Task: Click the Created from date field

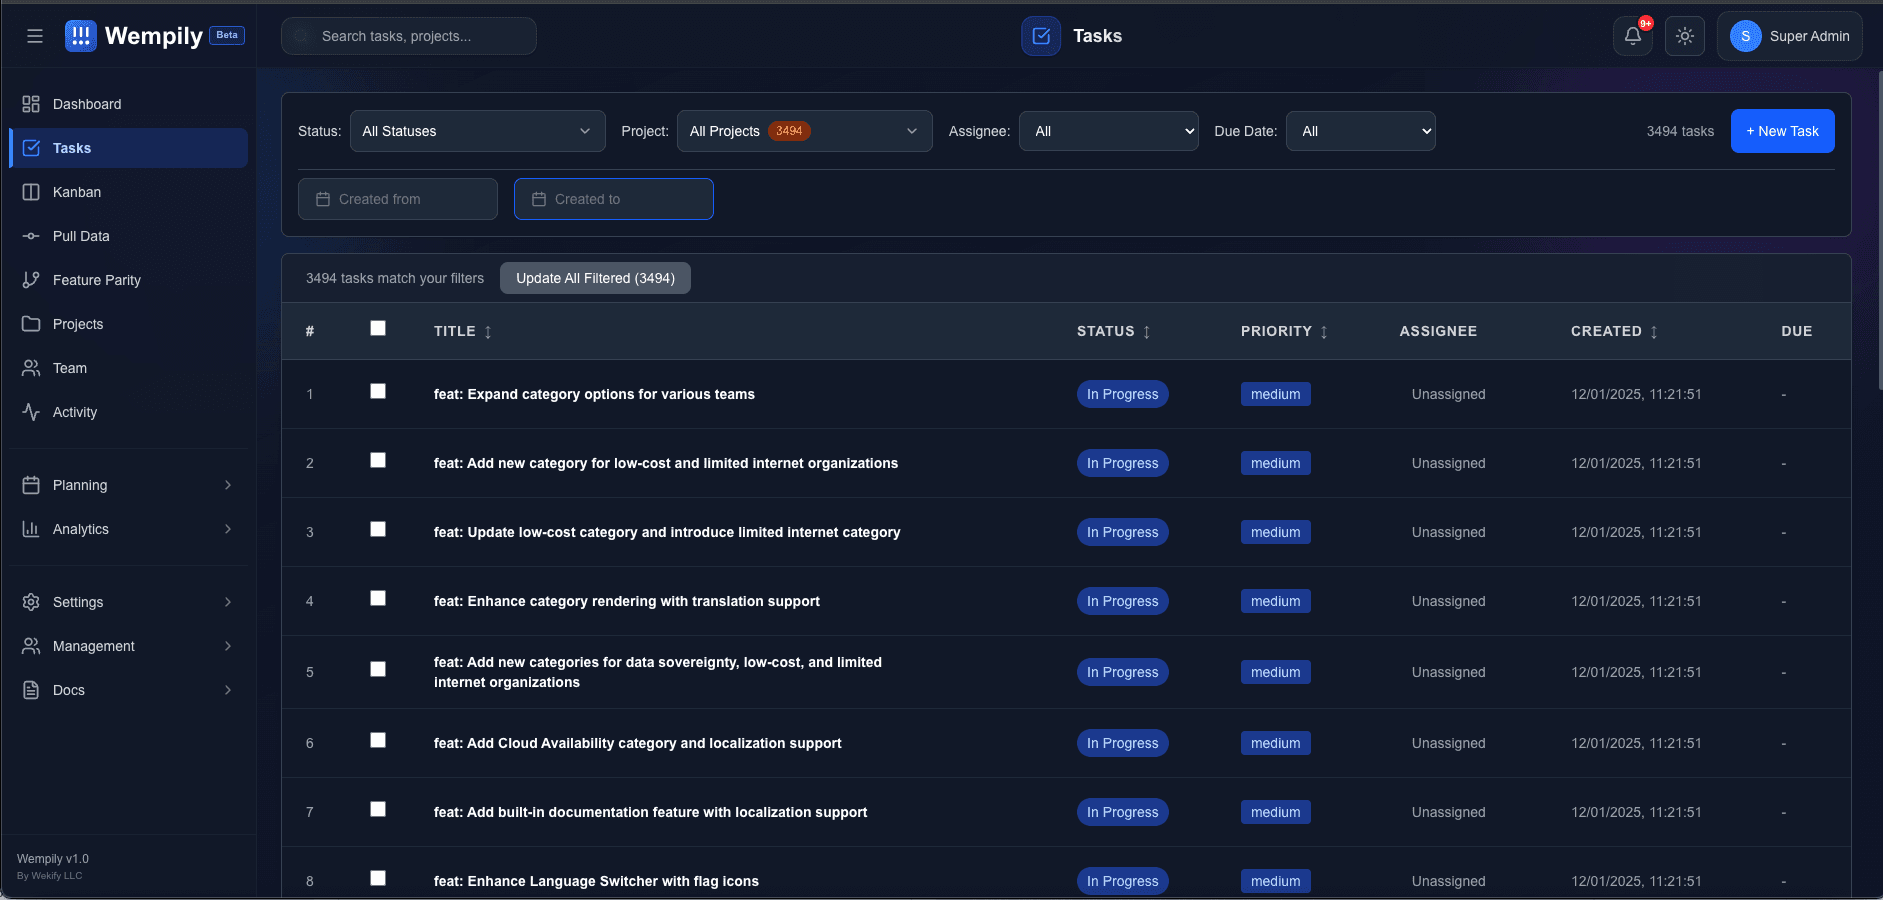Action: [397, 198]
